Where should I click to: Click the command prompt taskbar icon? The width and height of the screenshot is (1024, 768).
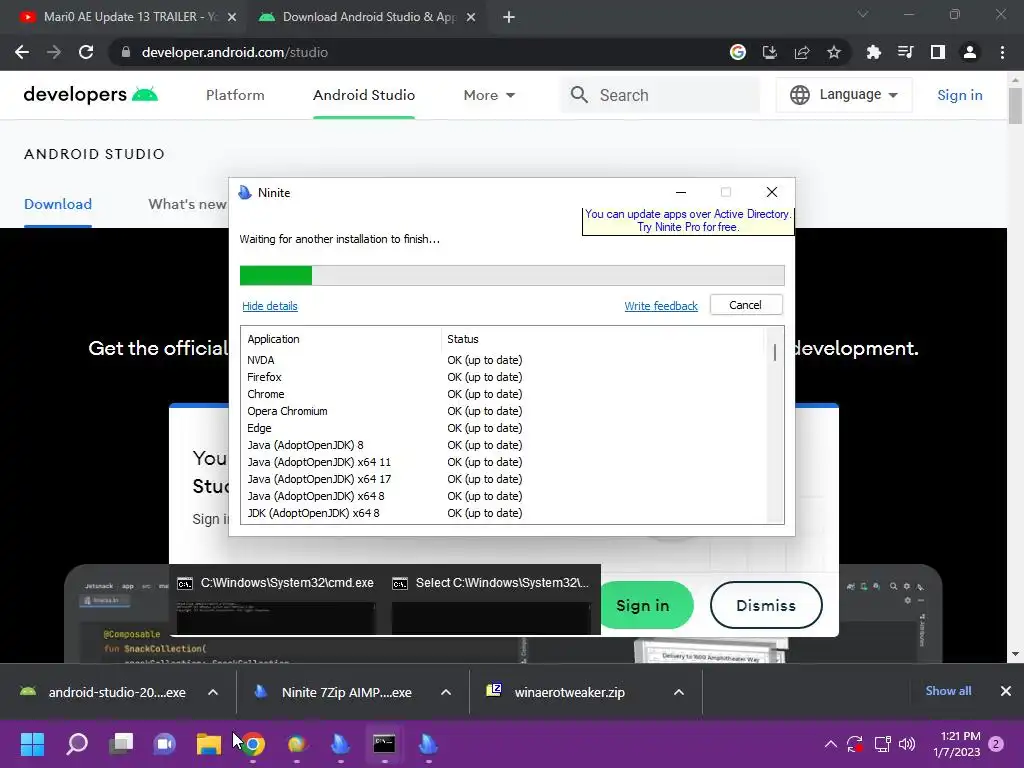tap(384, 744)
